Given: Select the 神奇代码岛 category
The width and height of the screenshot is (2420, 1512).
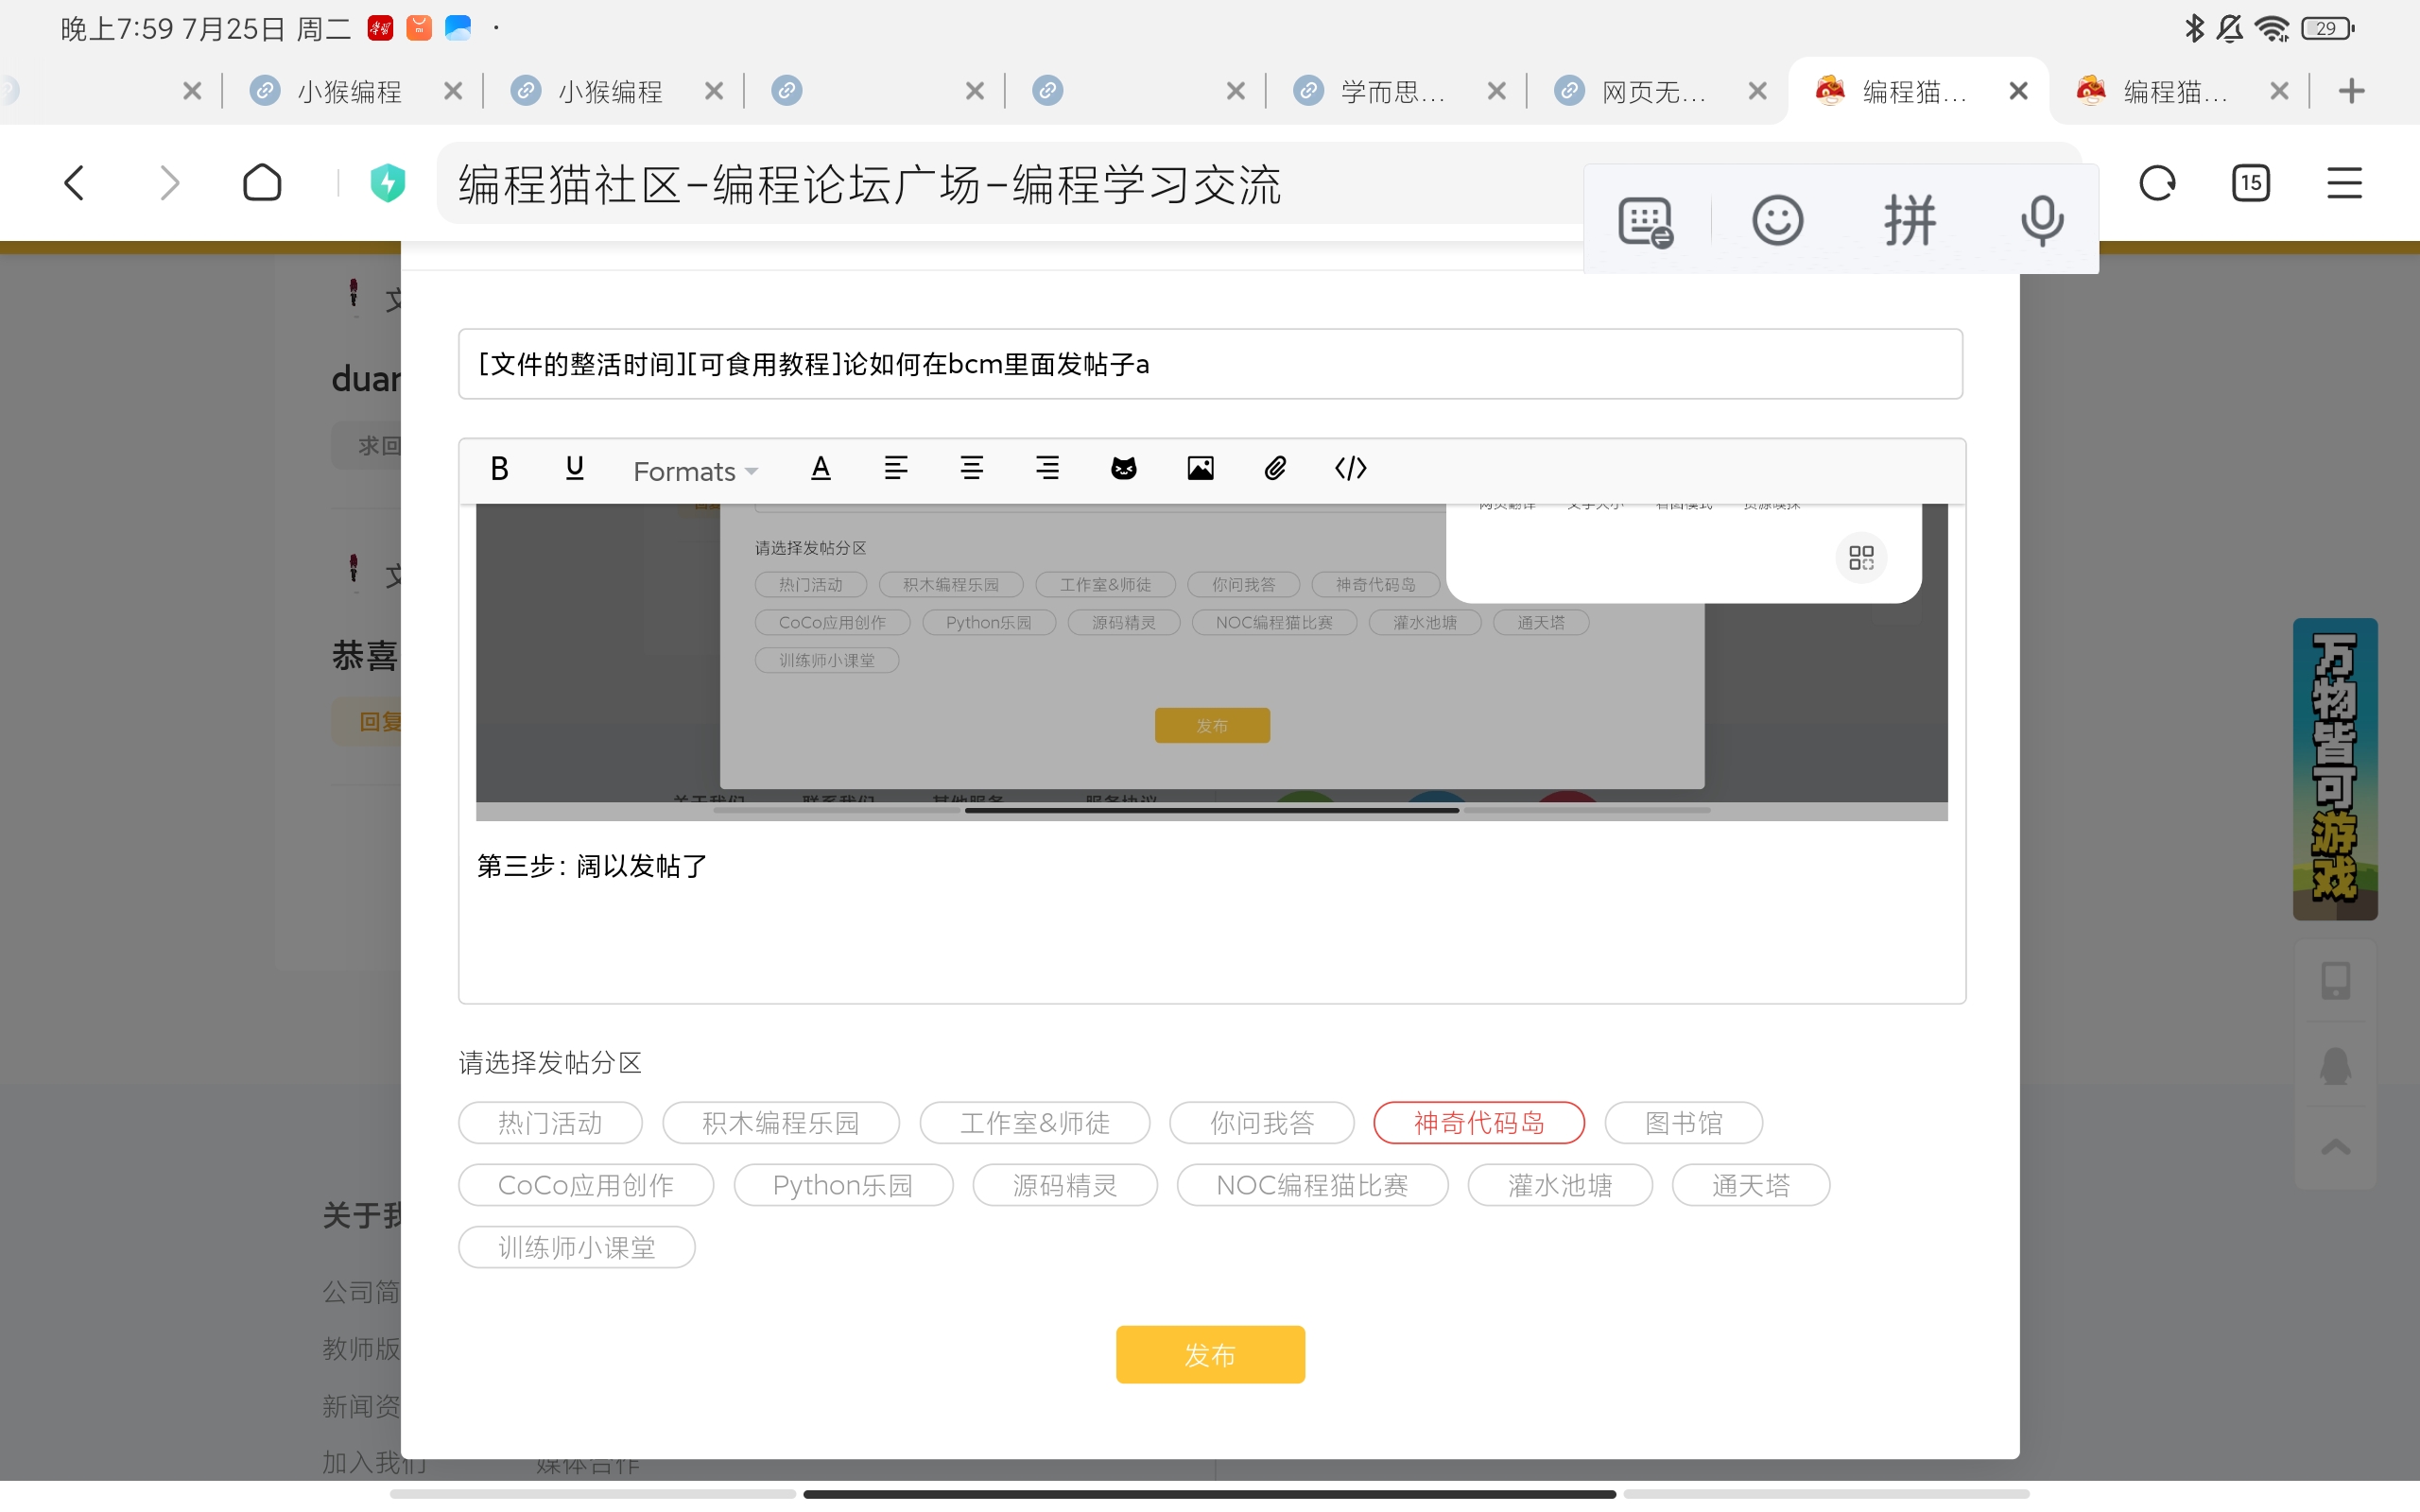Looking at the screenshot, I should [1479, 1123].
